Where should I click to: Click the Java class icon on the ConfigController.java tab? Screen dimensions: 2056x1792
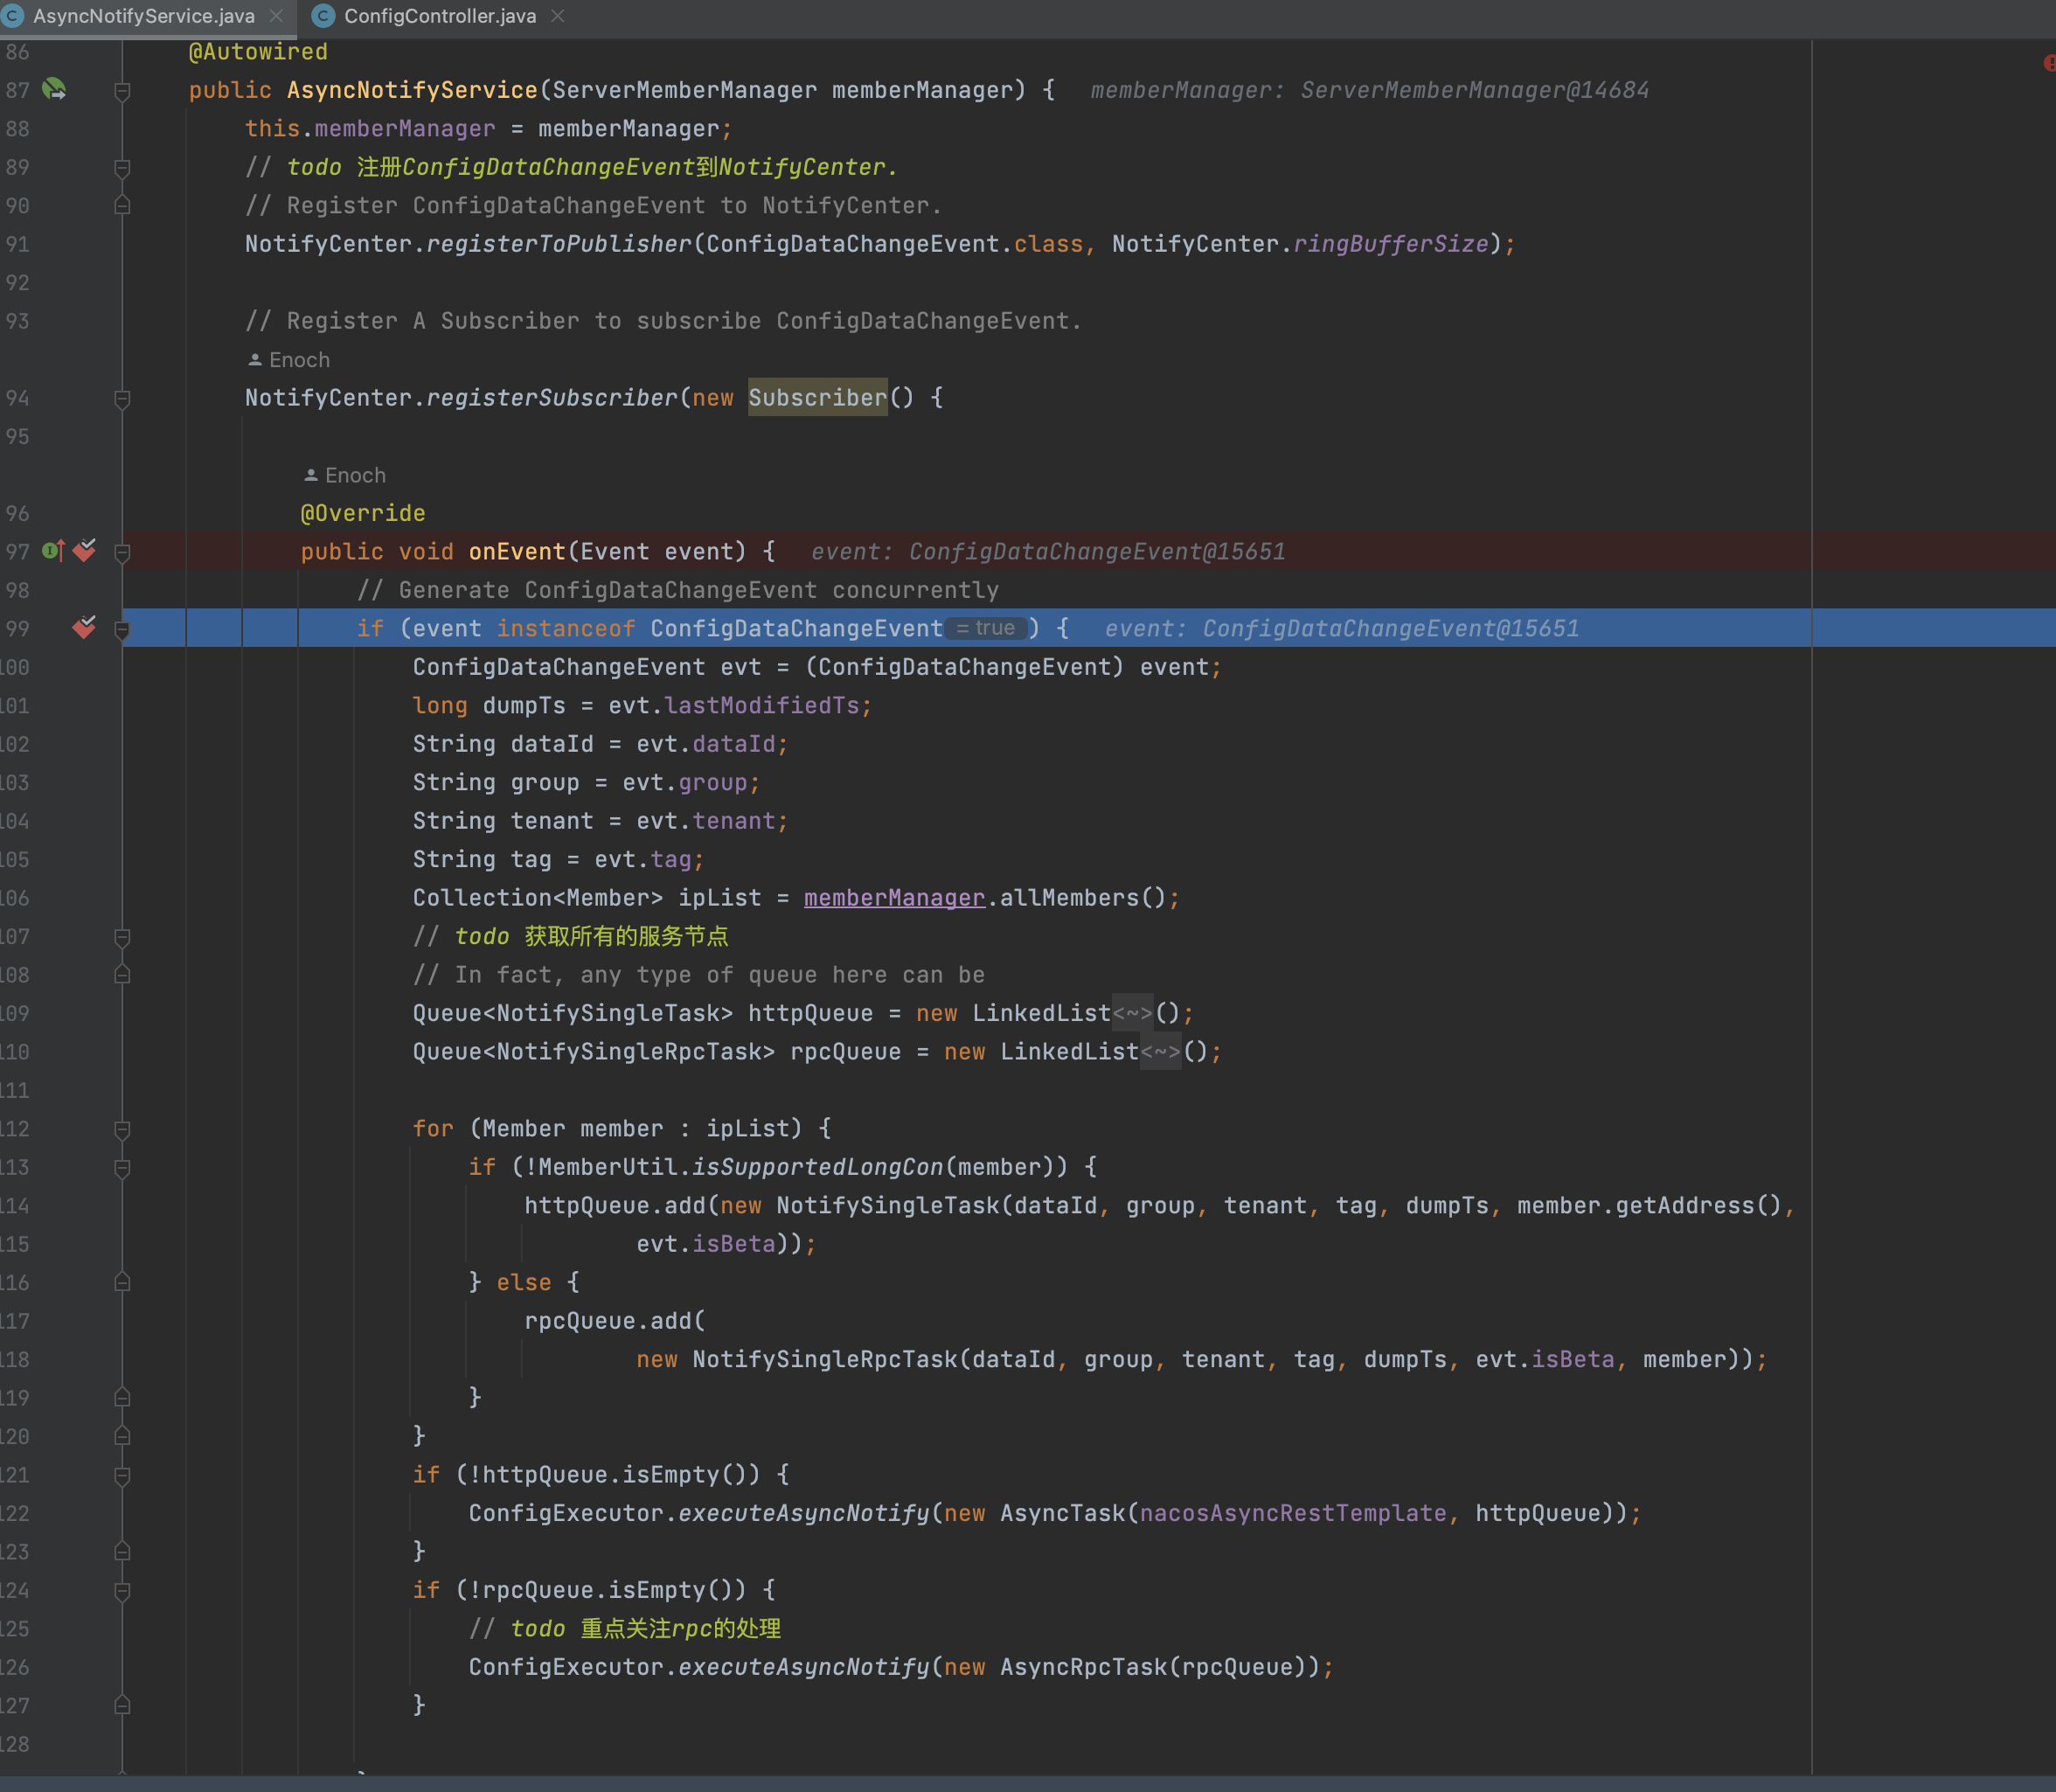[x=323, y=16]
